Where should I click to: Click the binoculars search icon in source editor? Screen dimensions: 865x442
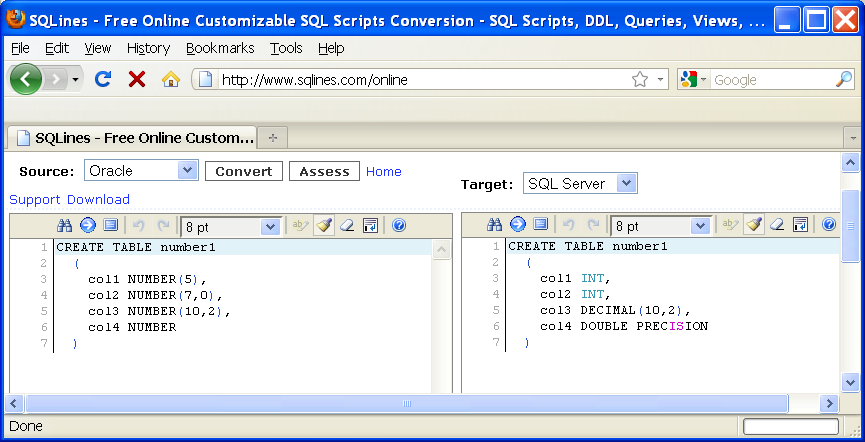[65, 225]
